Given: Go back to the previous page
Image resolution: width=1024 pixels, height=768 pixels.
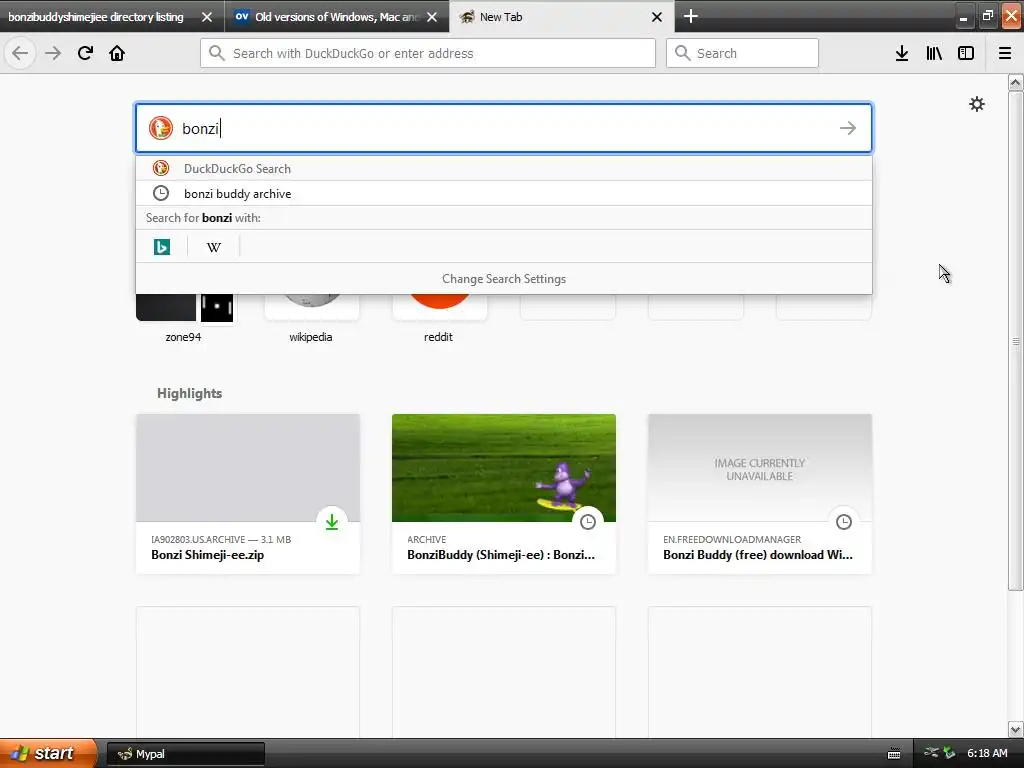Looking at the screenshot, I should [x=20, y=53].
